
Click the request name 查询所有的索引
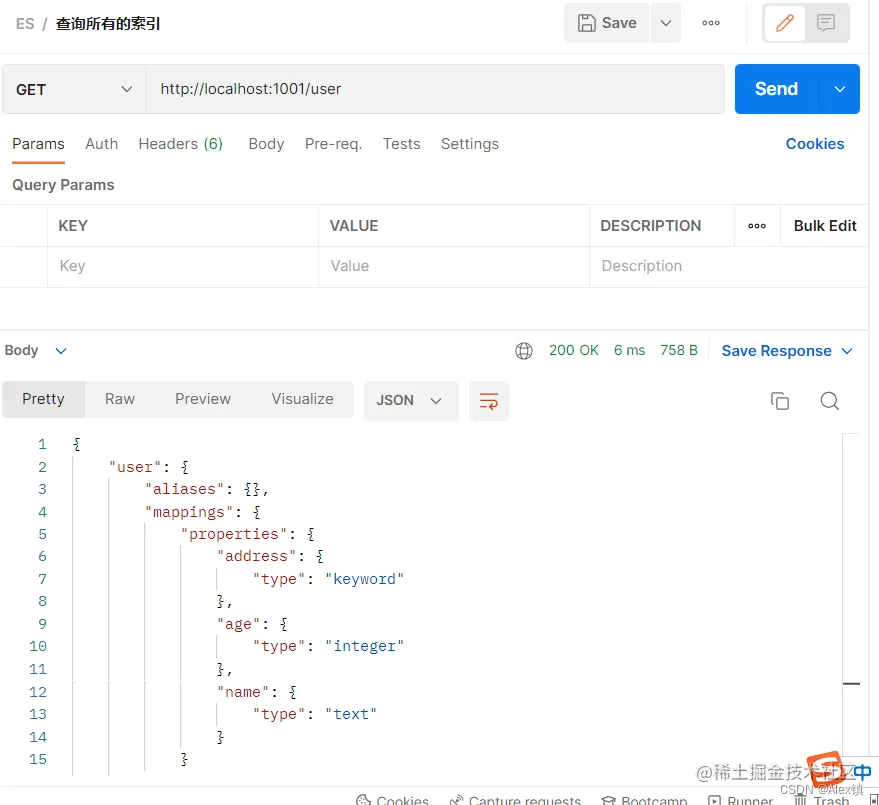(x=108, y=24)
